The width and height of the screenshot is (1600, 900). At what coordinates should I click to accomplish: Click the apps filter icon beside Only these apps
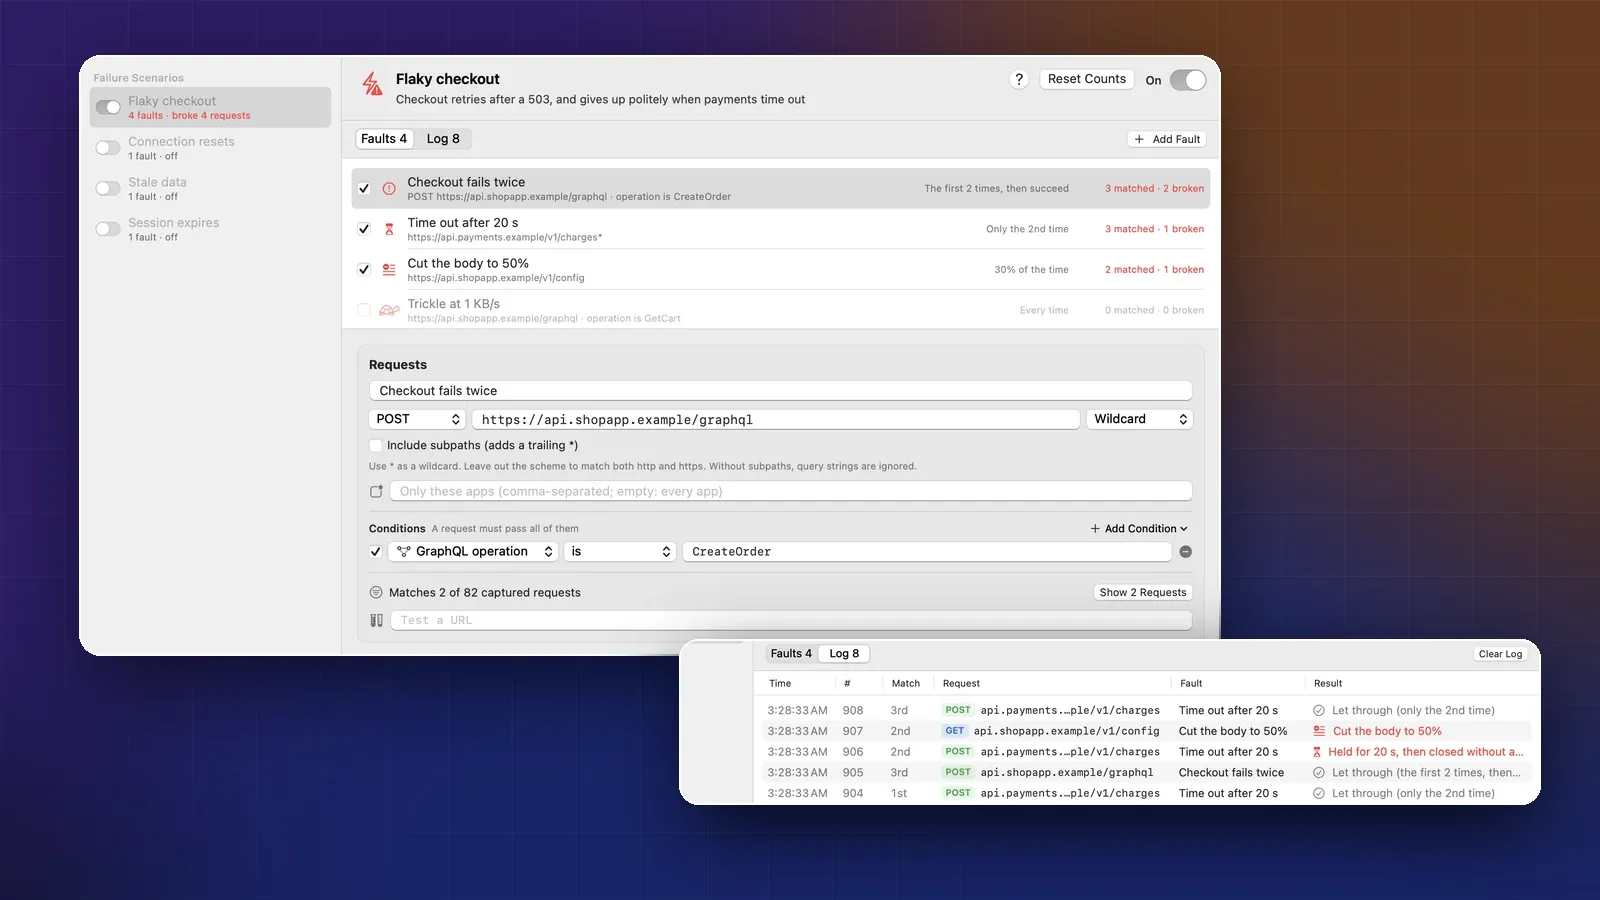[x=376, y=491]
